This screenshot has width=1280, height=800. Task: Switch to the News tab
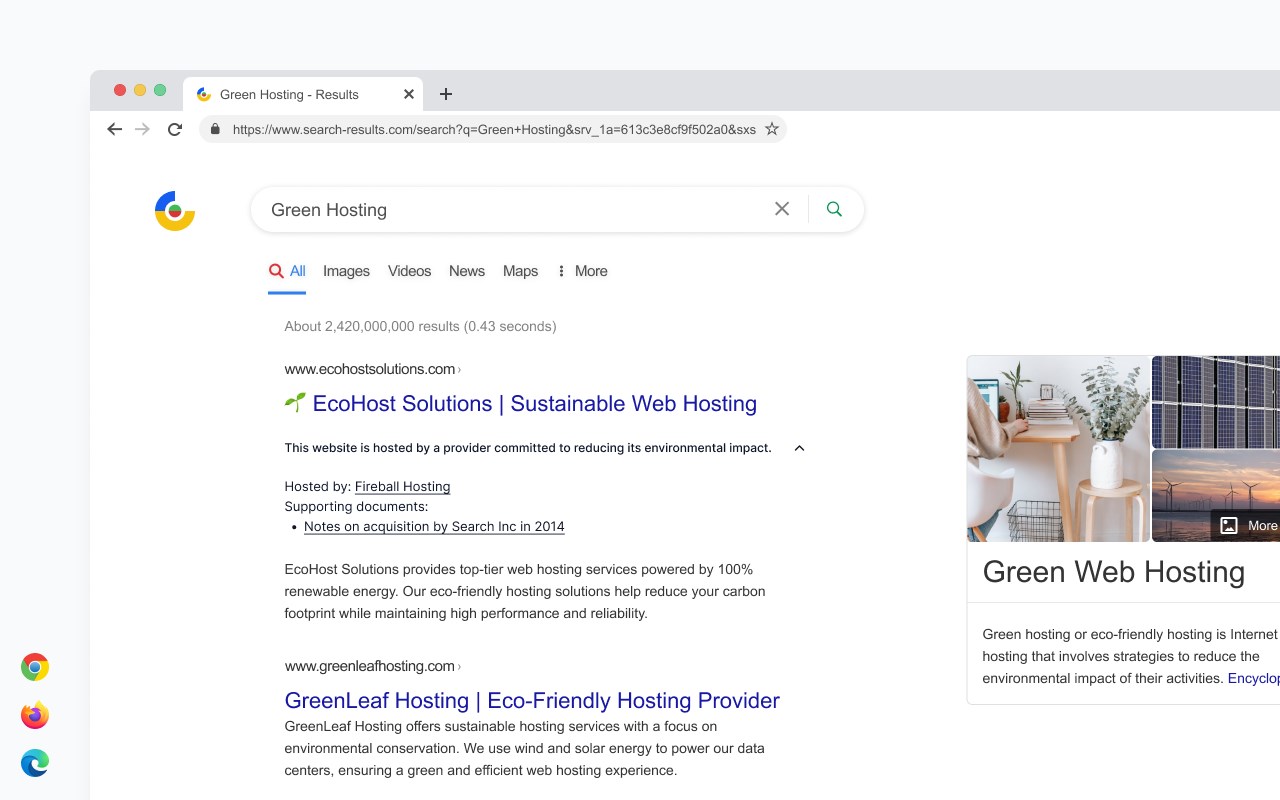467,271
